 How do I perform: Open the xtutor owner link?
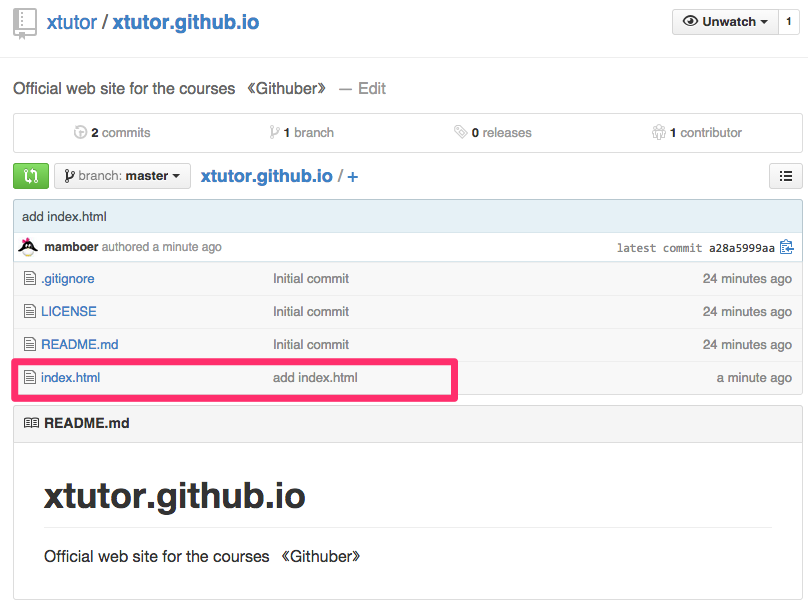(x=72, y=22)
